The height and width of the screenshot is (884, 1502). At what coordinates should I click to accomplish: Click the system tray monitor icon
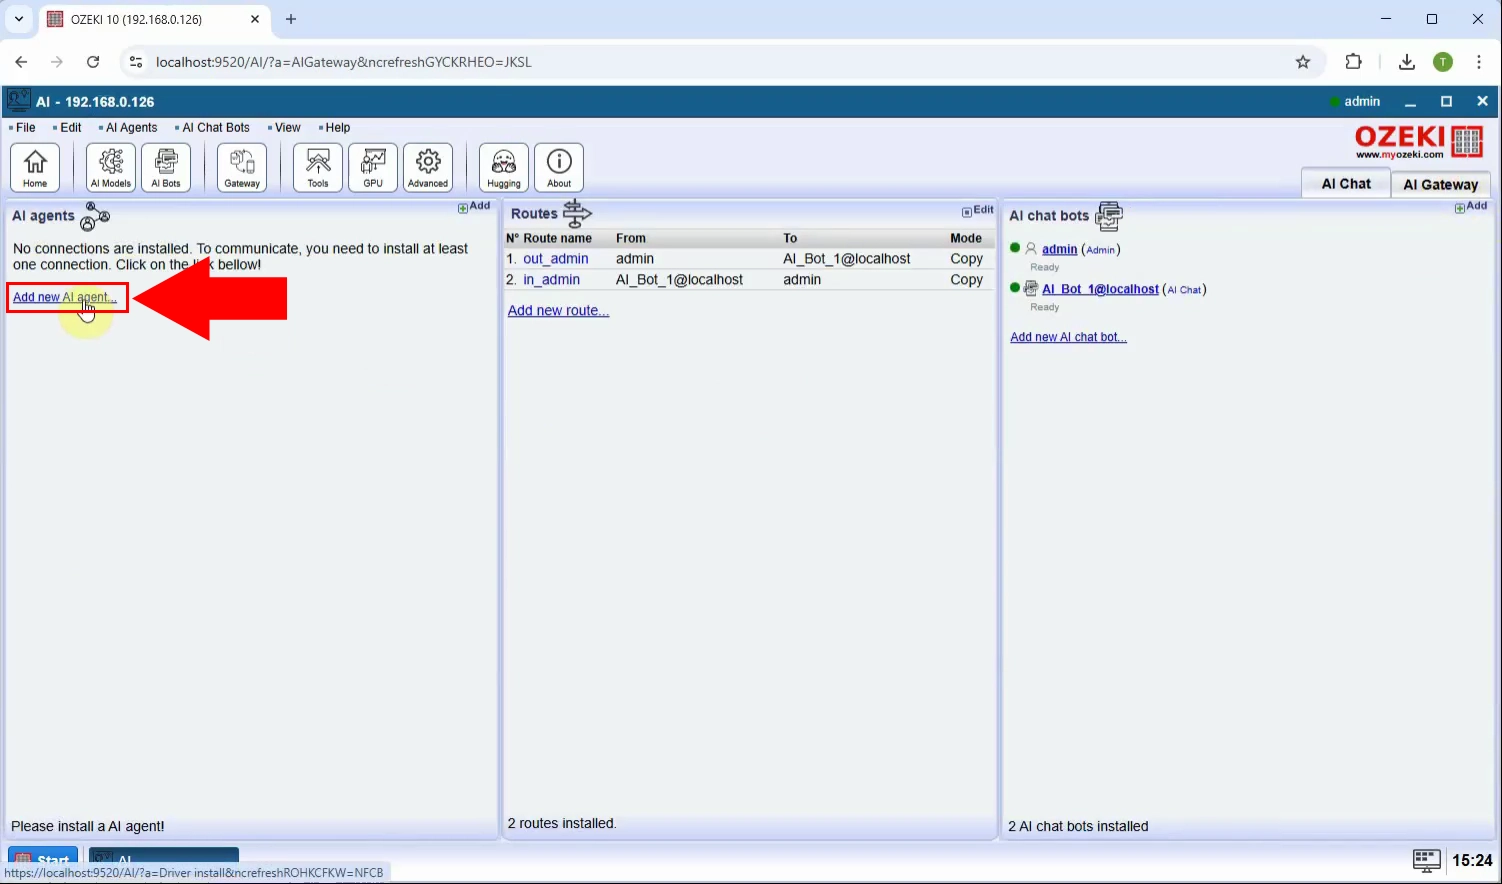click(1426, 860)
